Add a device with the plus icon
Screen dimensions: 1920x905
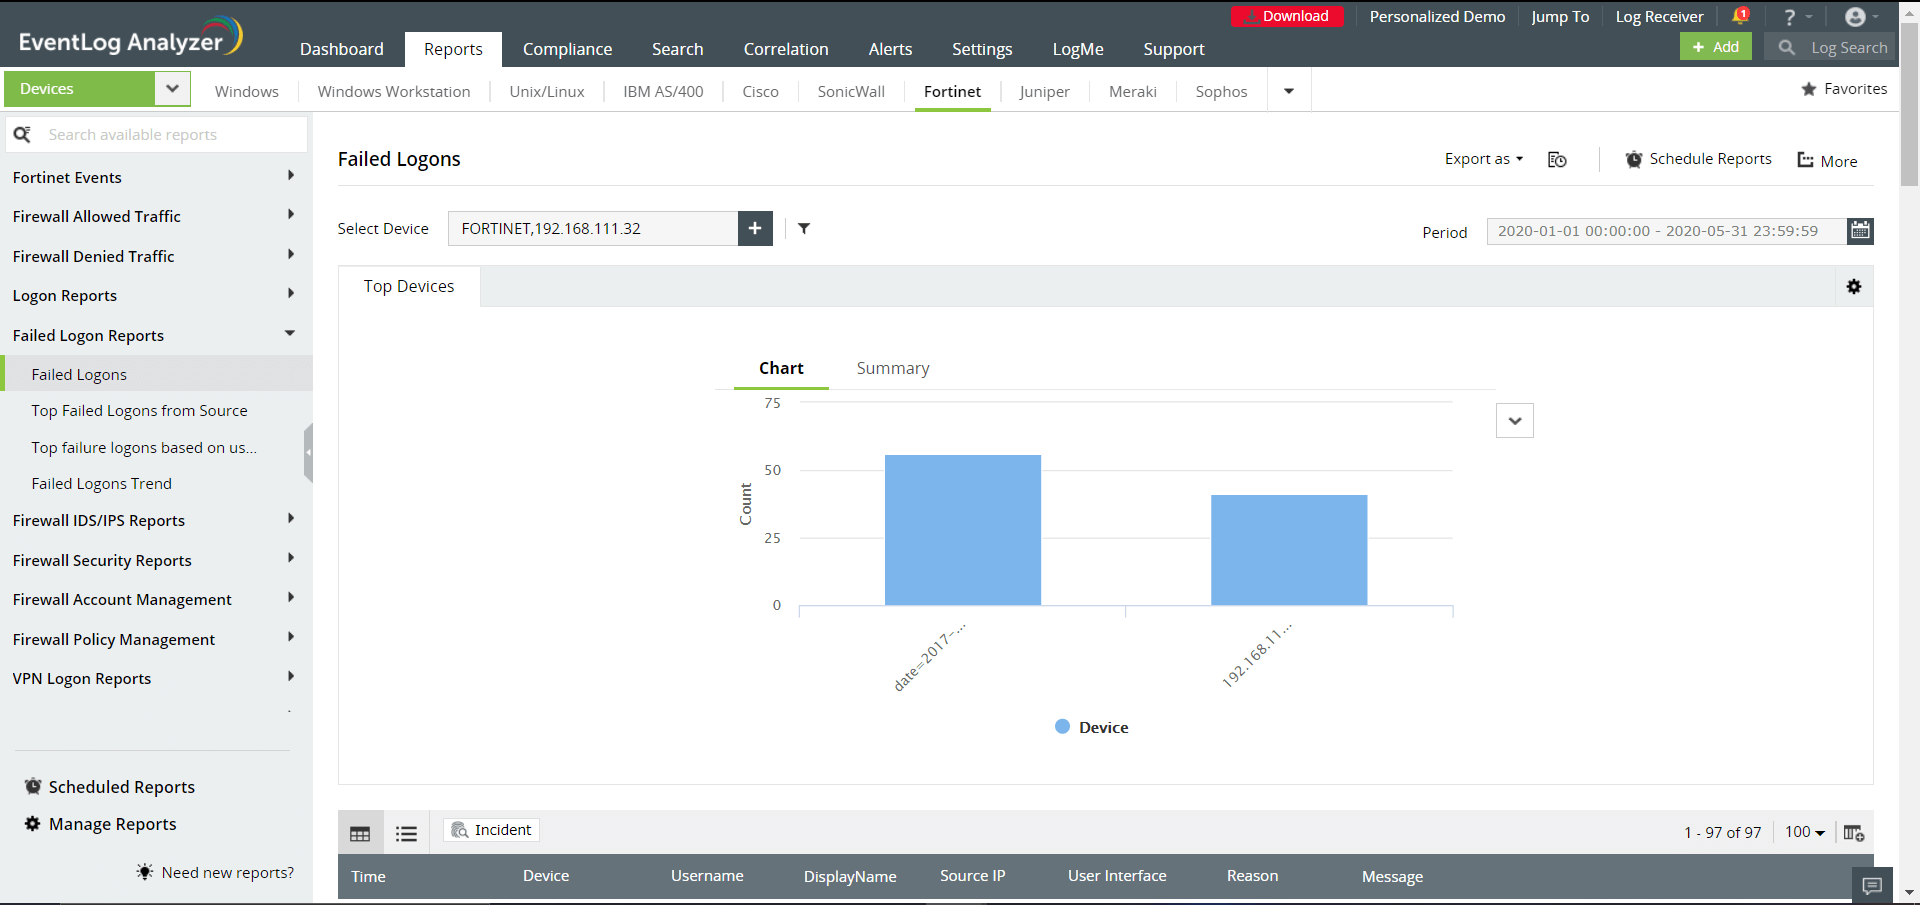(x=755, y=228)
